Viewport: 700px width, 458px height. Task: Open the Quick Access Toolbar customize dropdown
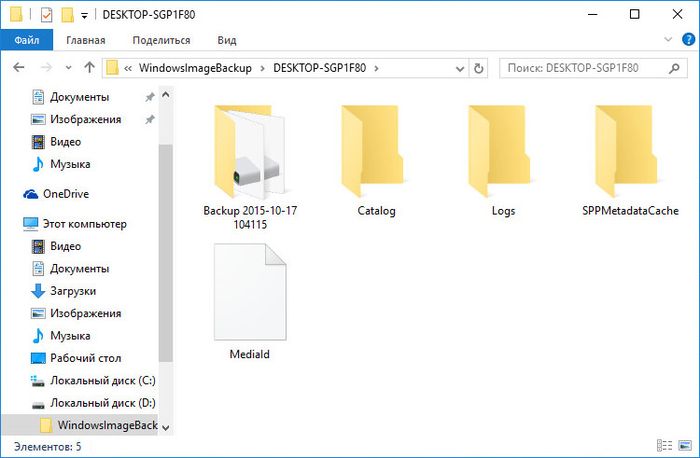click(85, 15)
